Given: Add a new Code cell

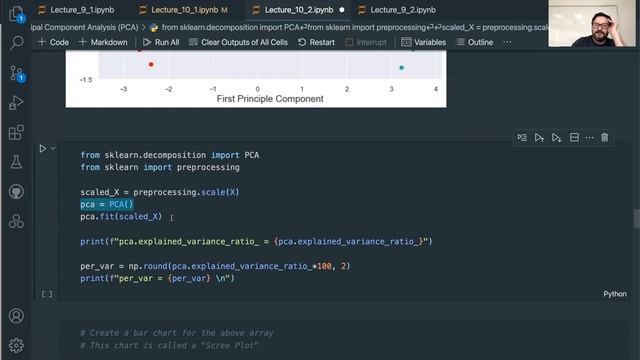Looking at the screenshot, I should click(x=53, y=42).
